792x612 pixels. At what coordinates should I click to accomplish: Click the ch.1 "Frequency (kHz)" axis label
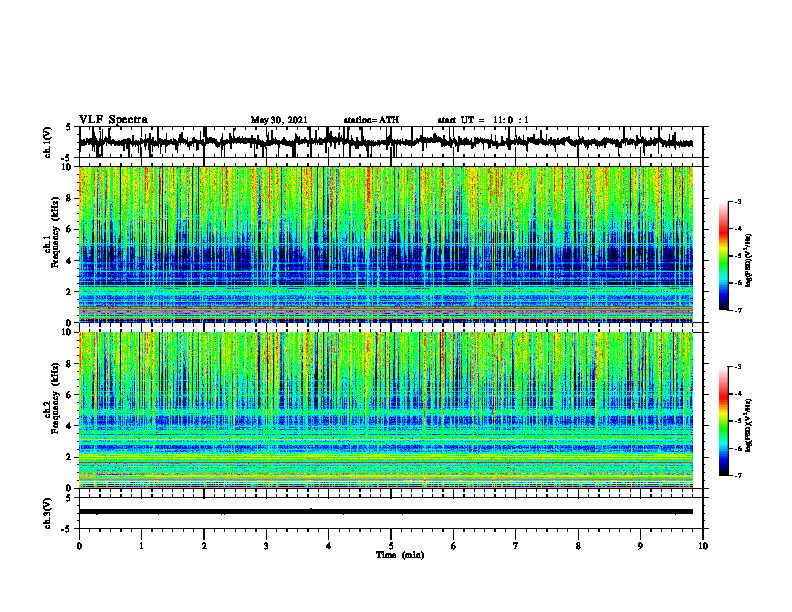coord(55,233)
